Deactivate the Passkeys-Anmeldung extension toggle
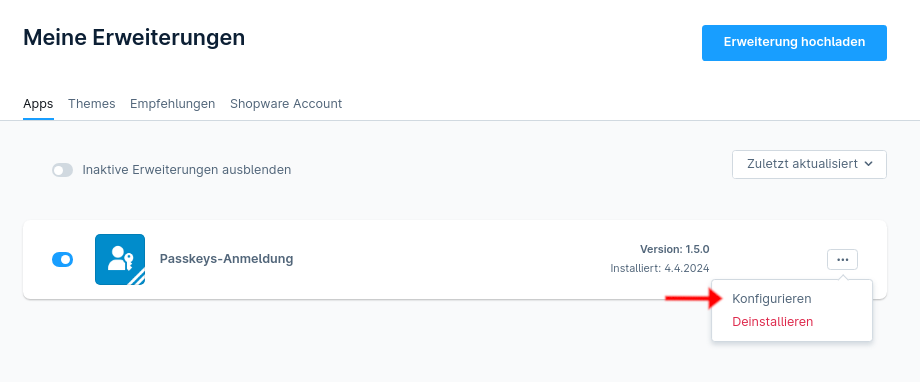This screenshot has width=920, height=382. click(62, 259)
